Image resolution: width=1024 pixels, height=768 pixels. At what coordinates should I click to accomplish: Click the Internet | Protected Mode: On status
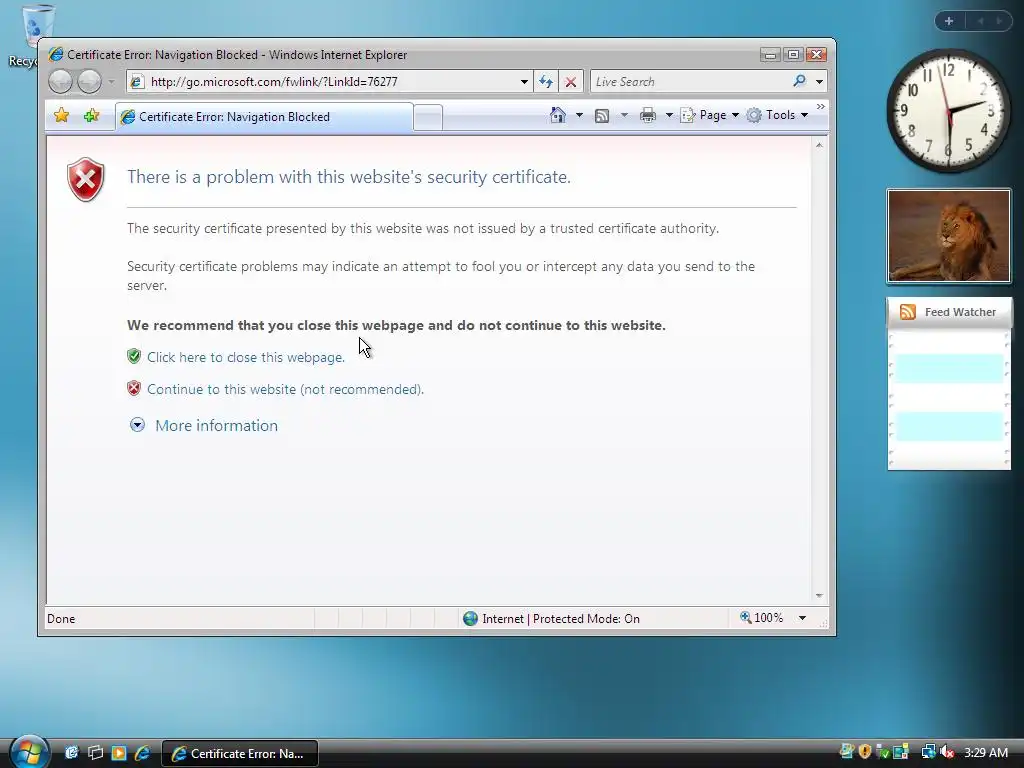pyautogui.click(x=551, y=618)
